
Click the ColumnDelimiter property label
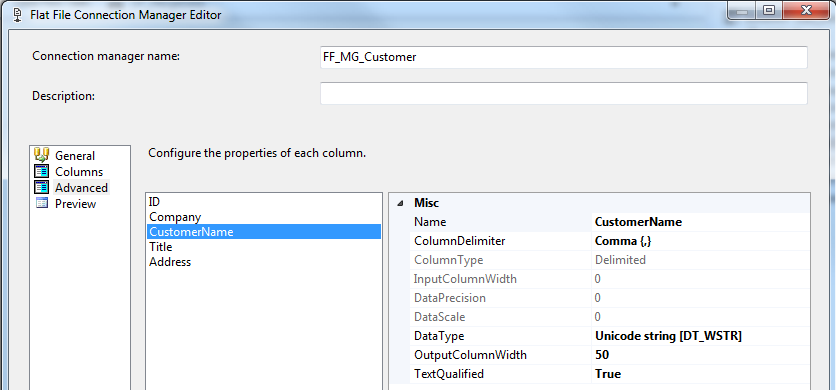pyautogui.click(x=460, y=241)
